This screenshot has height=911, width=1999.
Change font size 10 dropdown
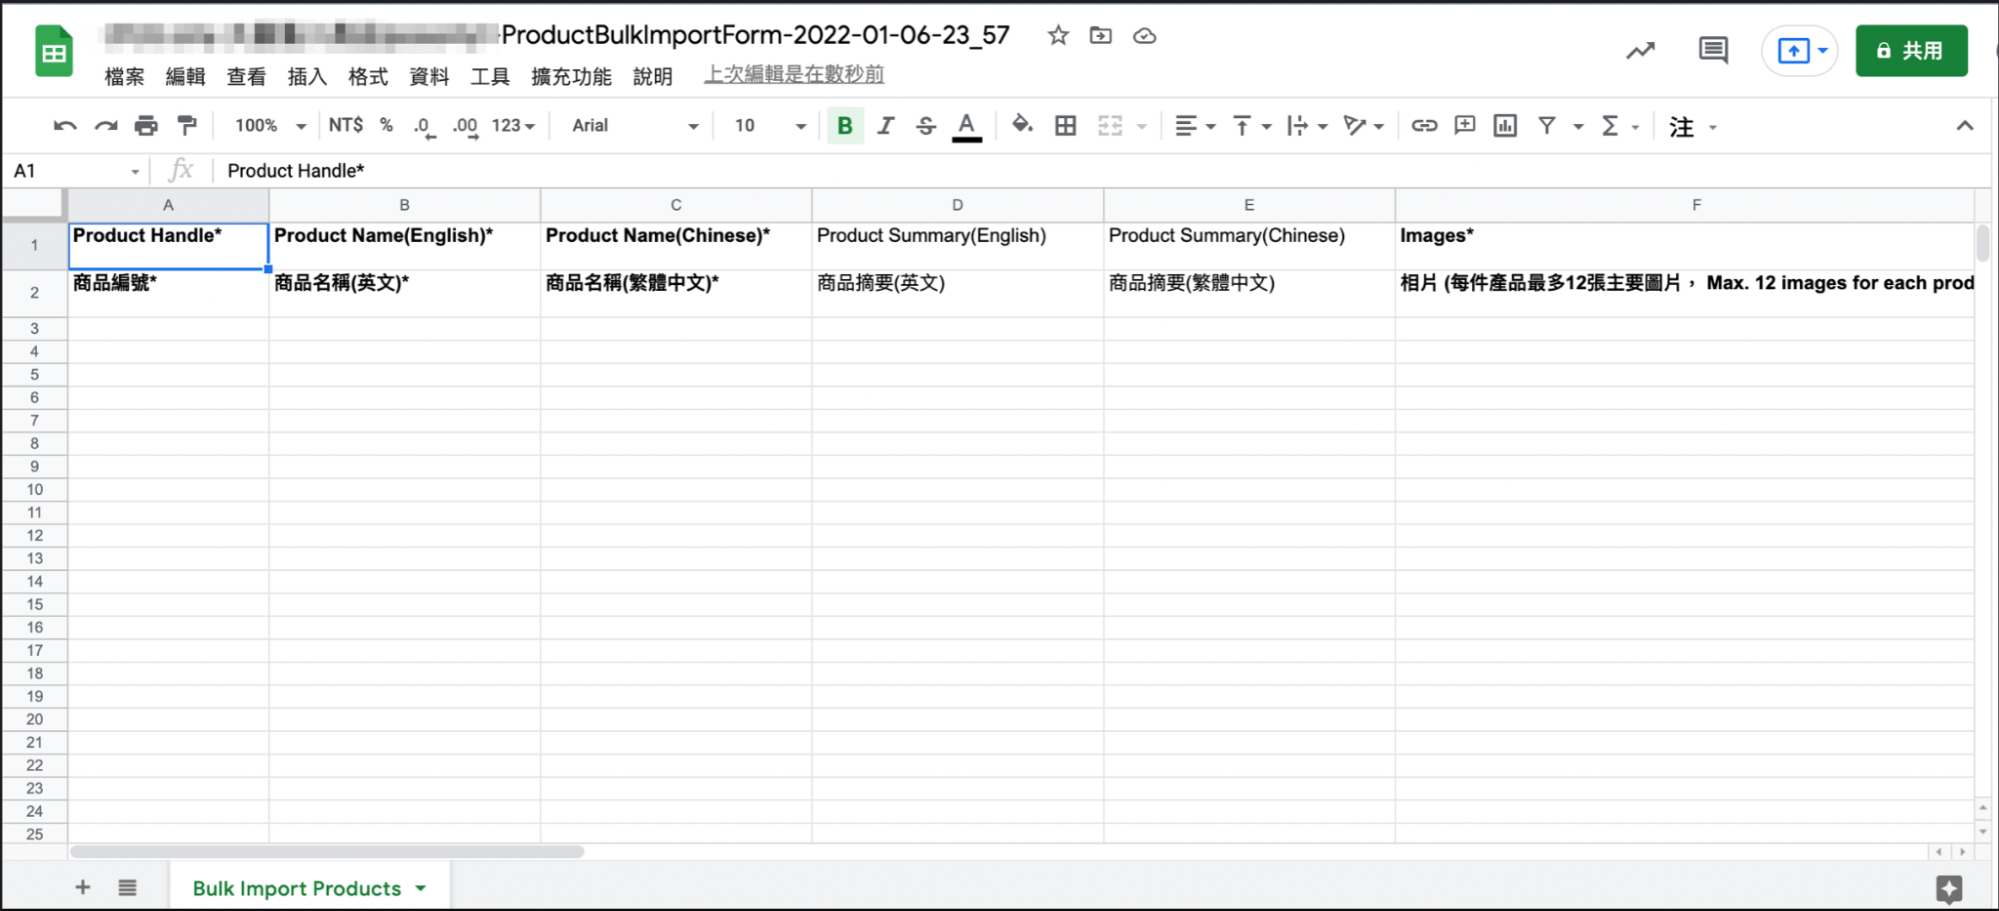[x=769, y=126]
